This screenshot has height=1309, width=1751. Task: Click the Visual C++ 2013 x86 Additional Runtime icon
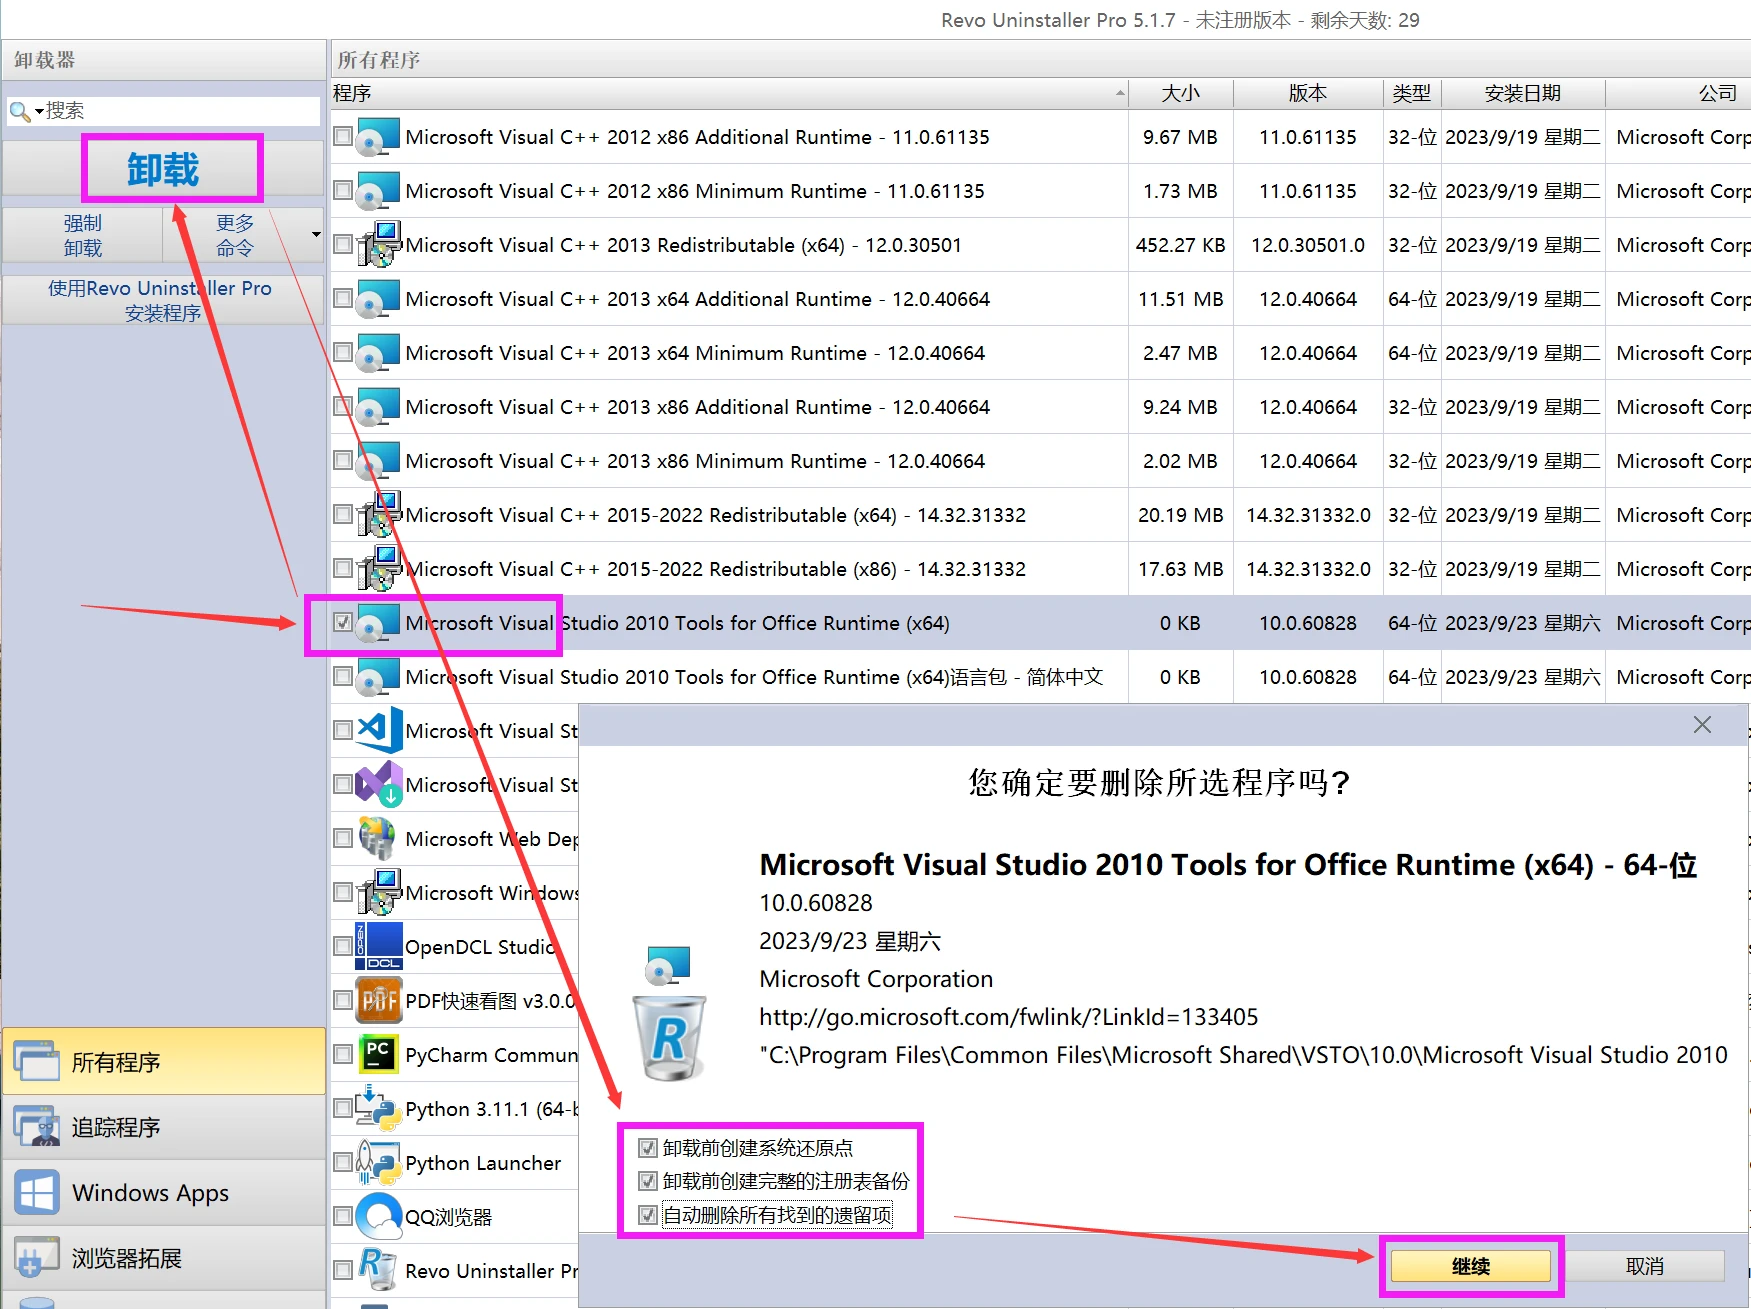(379, 407)
